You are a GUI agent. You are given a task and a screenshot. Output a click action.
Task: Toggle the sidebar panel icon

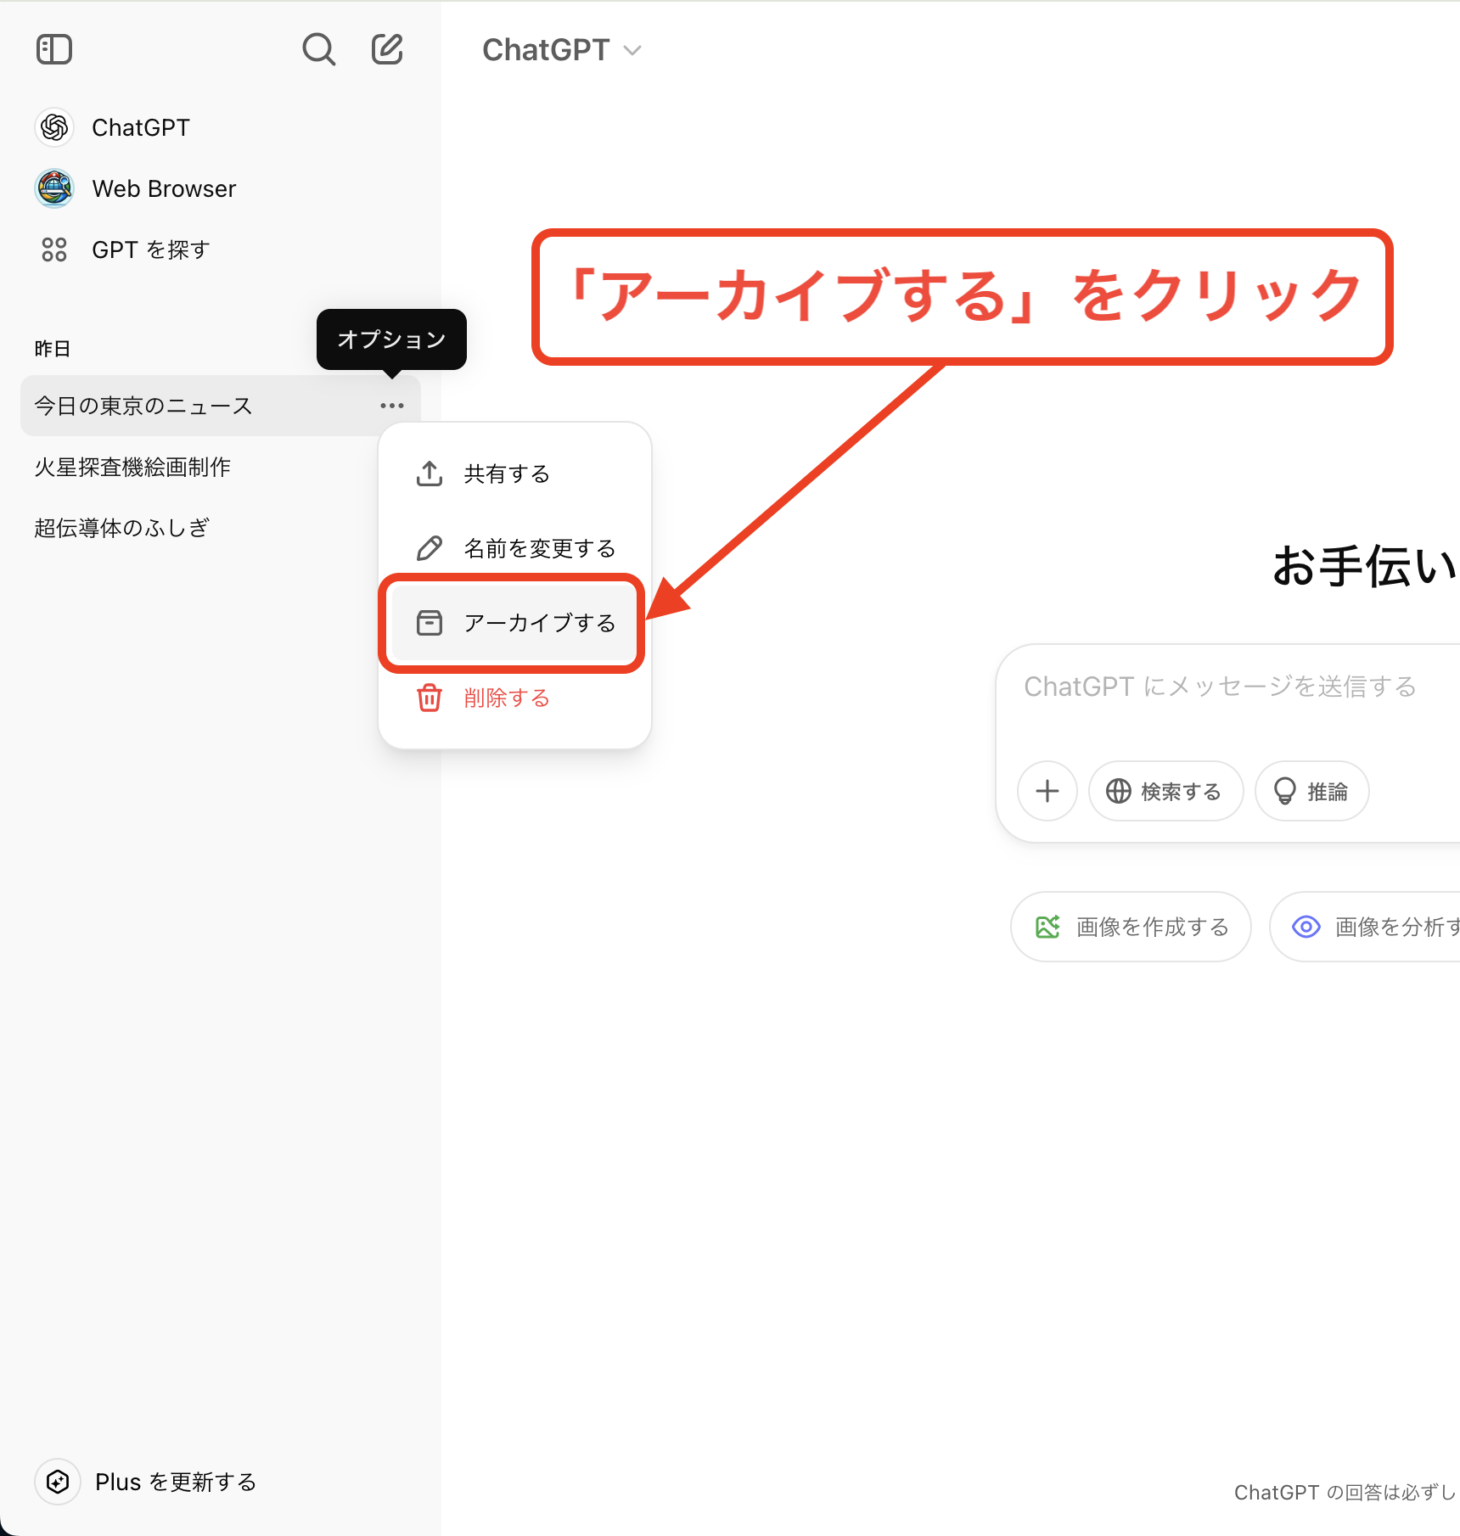coord(54,49)
